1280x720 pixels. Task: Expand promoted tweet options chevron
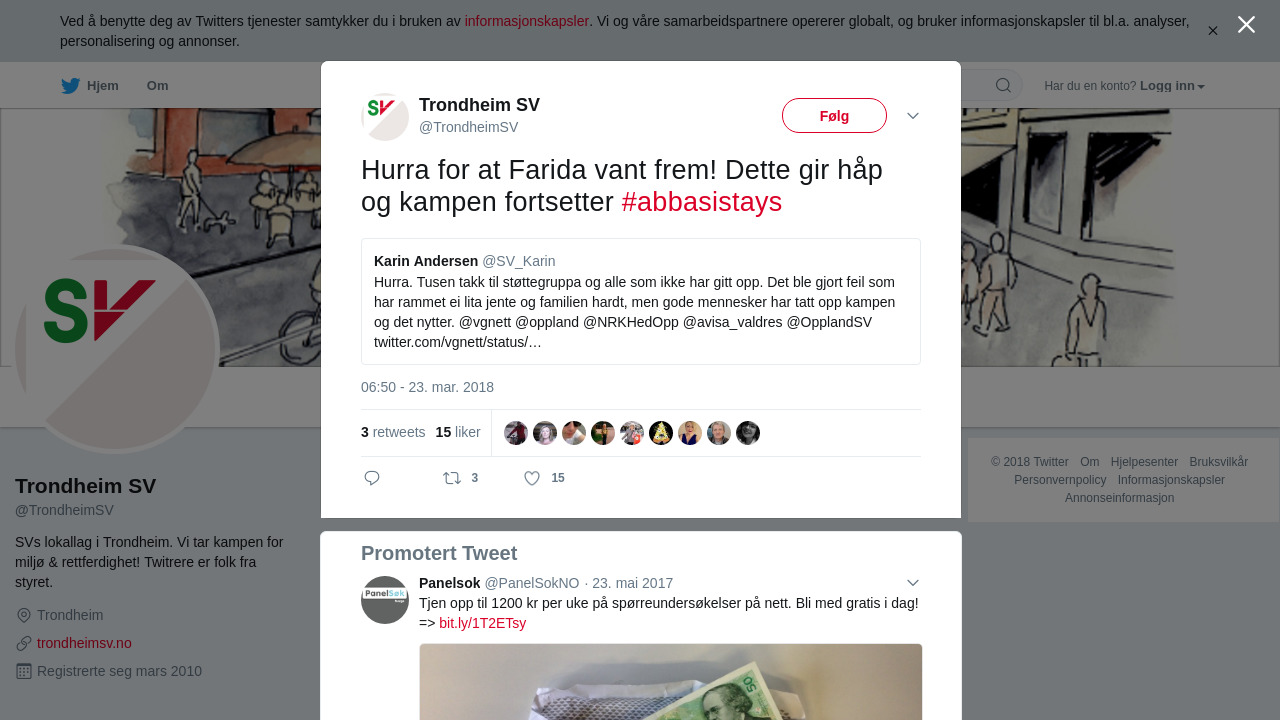[x=913, y=583]
